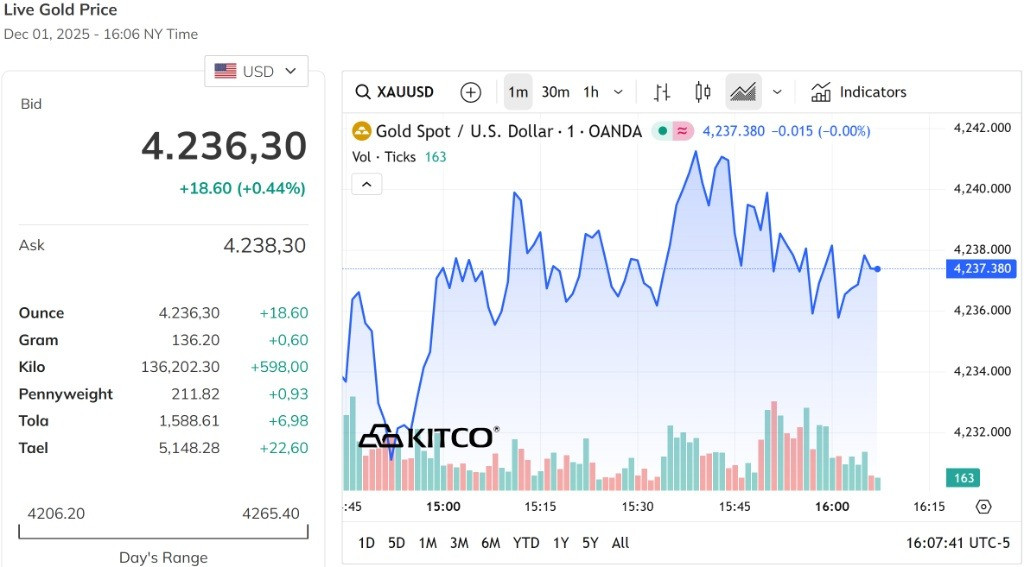Screen dimensions: 1024x567
Task: Add a symbol to compare with plus icon
Action: pyautogui.click(x=470, y=92)
